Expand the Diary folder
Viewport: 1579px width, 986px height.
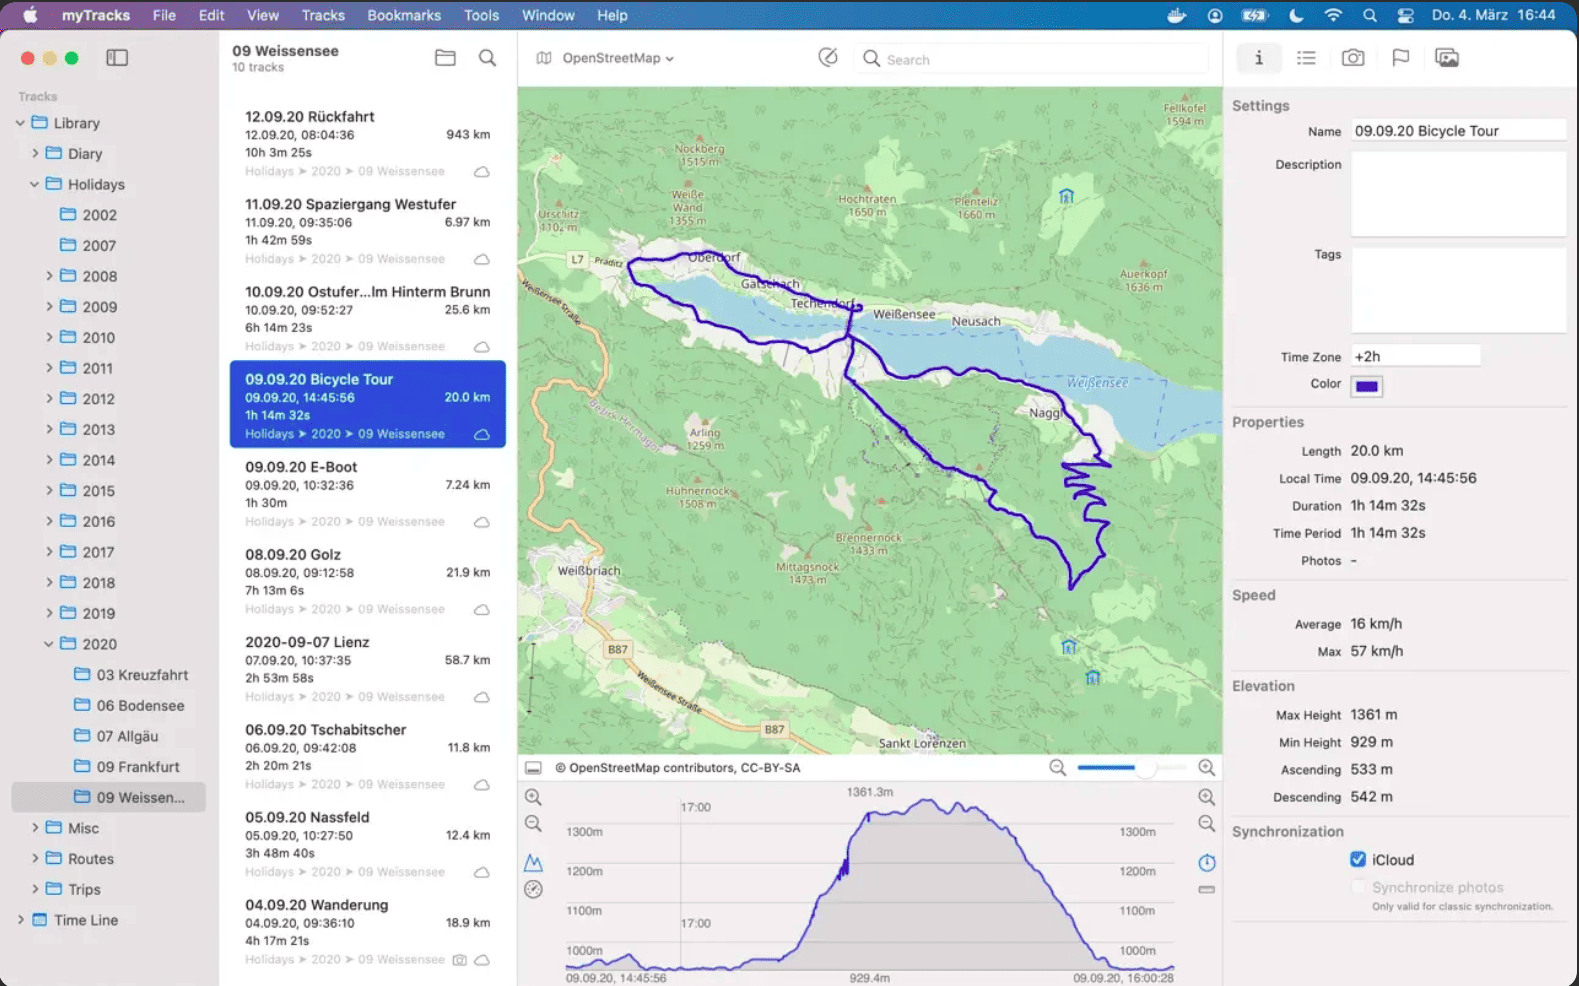point(35,153)
